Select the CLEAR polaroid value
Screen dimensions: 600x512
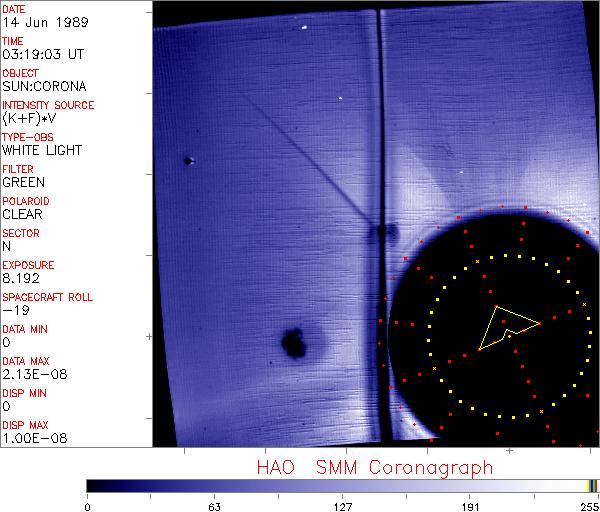coord(23,214)
